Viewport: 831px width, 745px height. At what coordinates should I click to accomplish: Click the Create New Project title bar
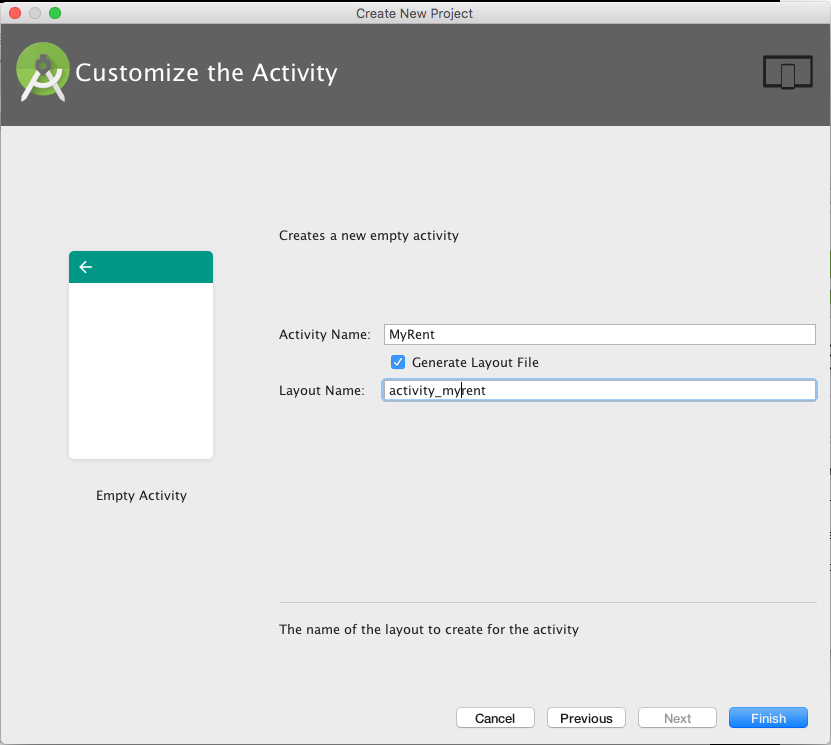(414, 13)
